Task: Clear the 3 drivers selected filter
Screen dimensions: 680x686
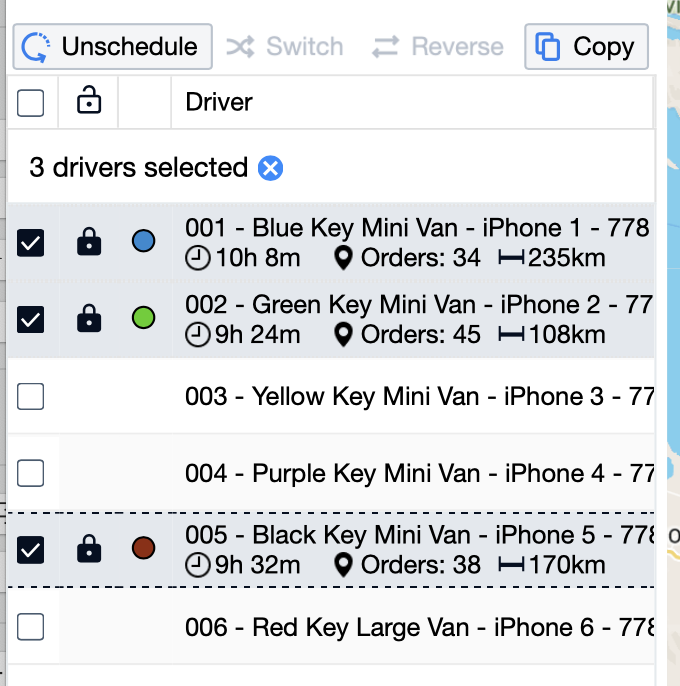Action: click(270, 168)
